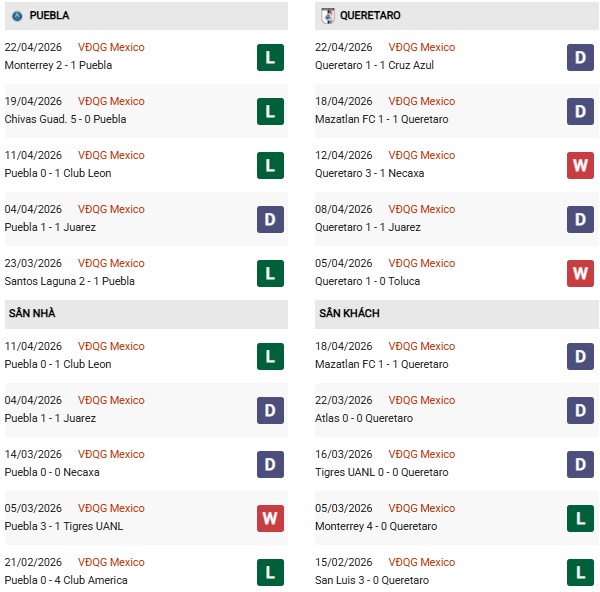This screenshot has height=592, width=600.
Task: Open VĐQG Mexico link dated 08/04/2026
Action: point(422,209)
